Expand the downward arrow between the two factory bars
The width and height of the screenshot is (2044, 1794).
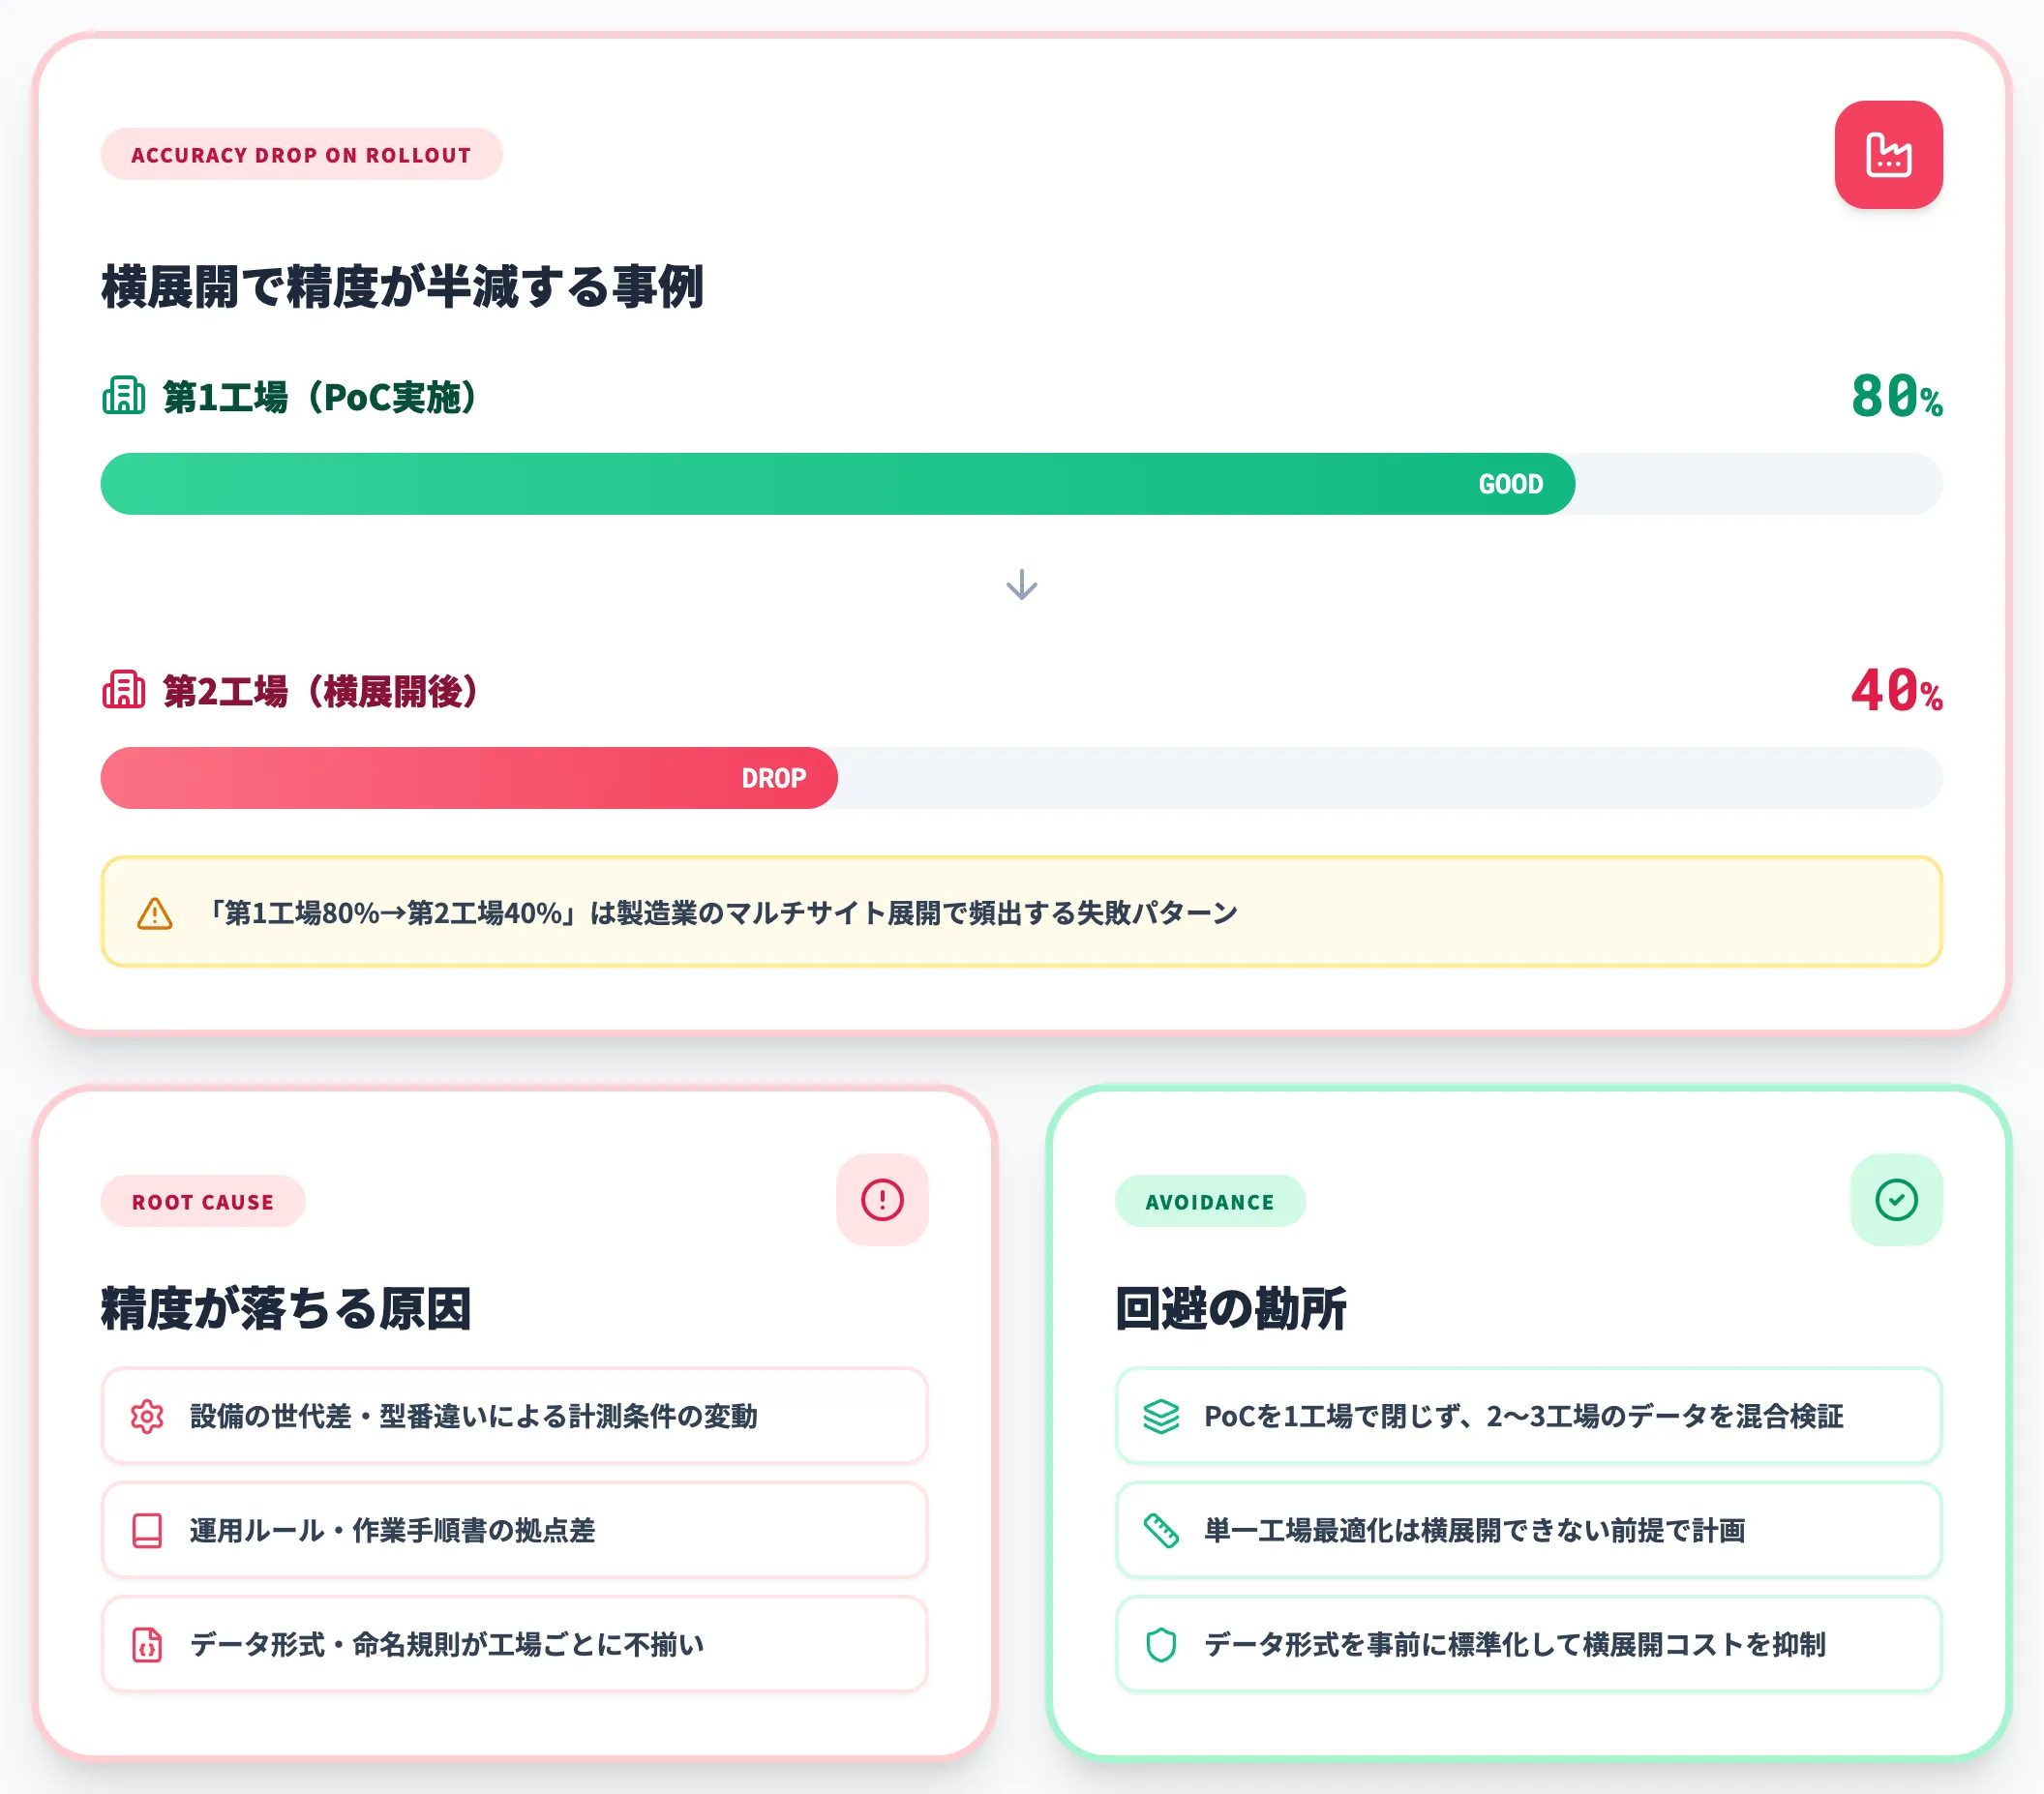click(1021, 586)
